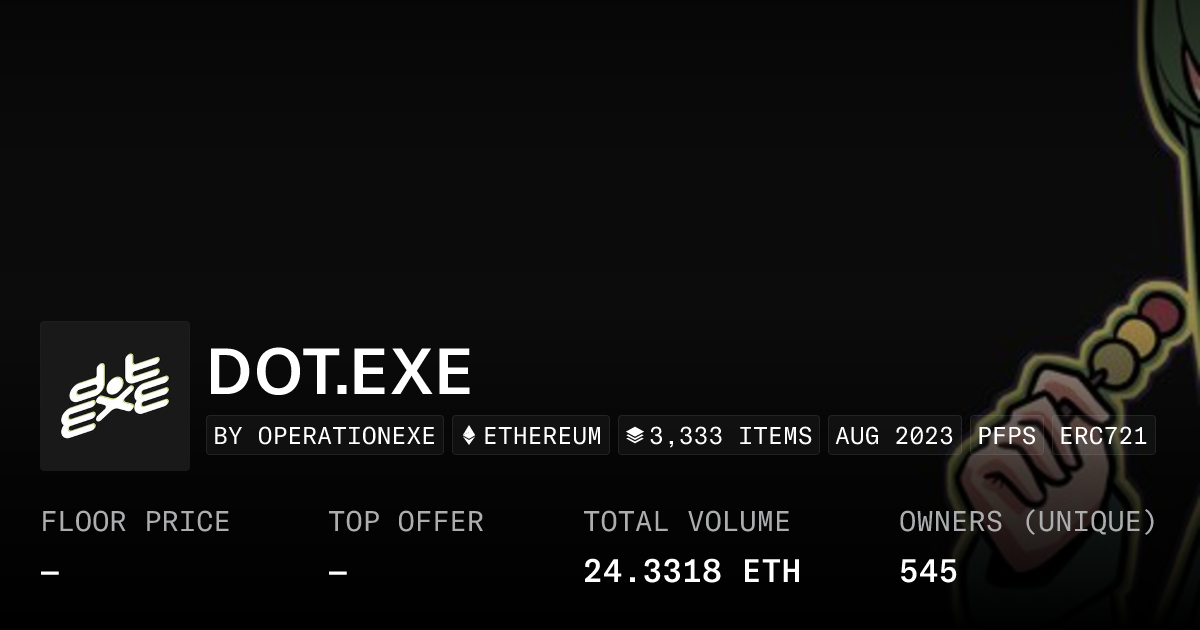1200x630 pixels.
Task: Click the DOT.EXE collection logo thumbnail
Action: [115, 395]
